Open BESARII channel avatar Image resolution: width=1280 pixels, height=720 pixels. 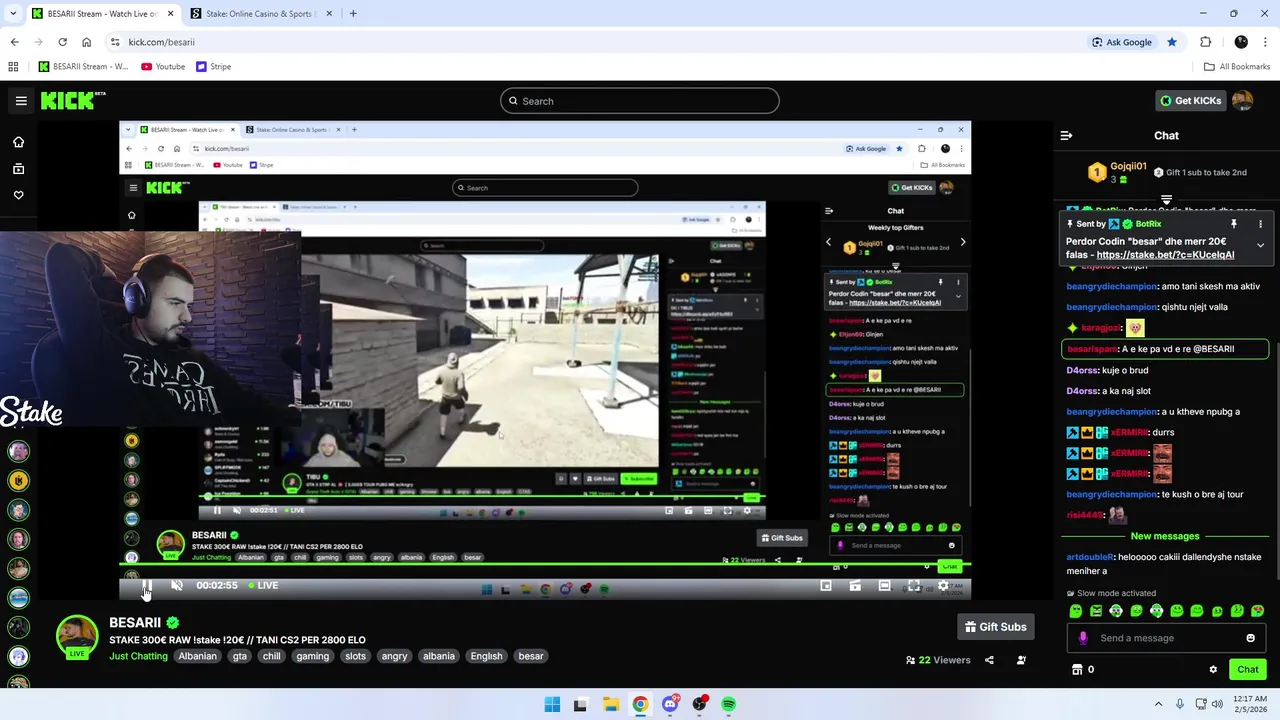click(77, 637)
